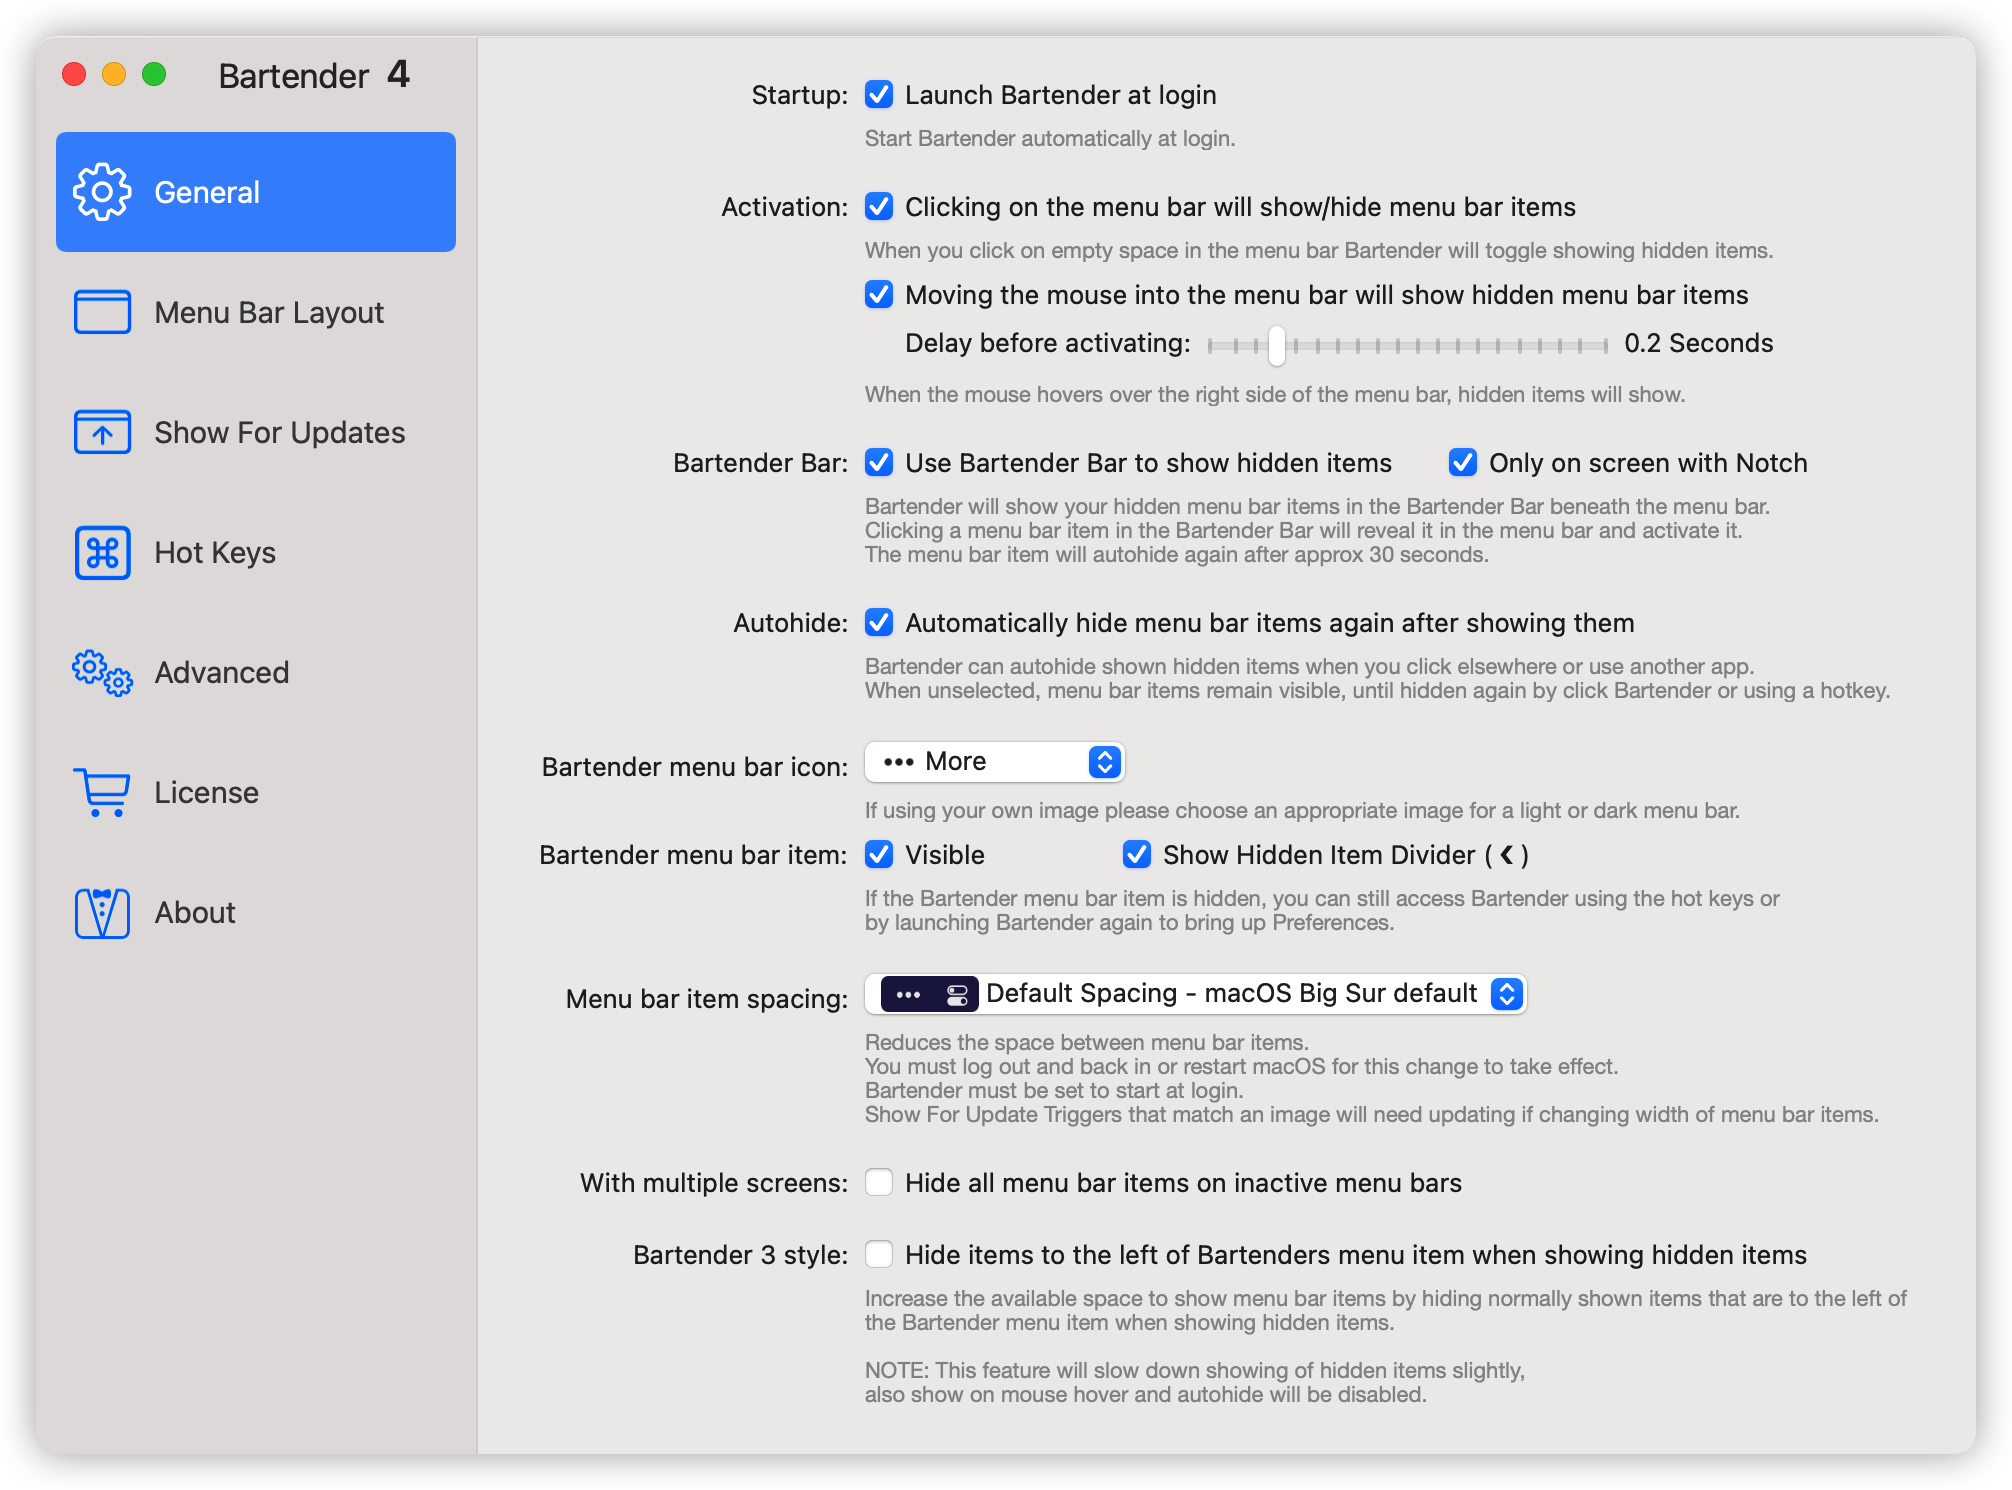The height and width of the screenshot is (1490, 2012).
Task: Click the Bartender menu bar item: label
Action: pyautogui.click(x=693, y=855)
